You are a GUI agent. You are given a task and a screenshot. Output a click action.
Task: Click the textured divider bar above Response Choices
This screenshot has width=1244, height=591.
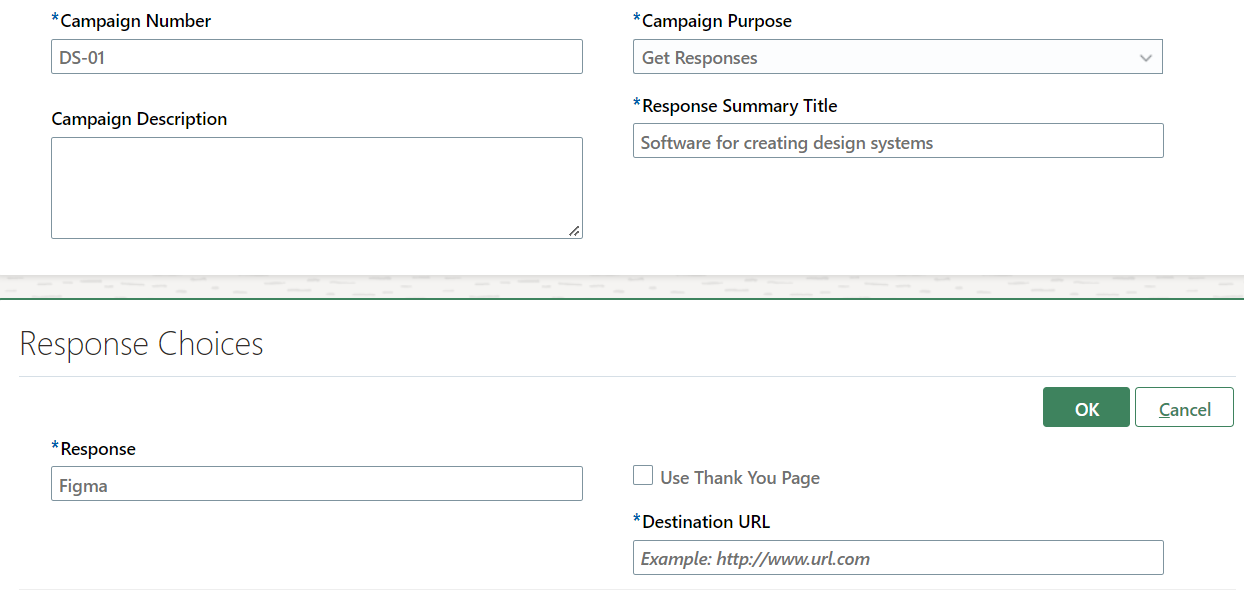click(622, 287)
